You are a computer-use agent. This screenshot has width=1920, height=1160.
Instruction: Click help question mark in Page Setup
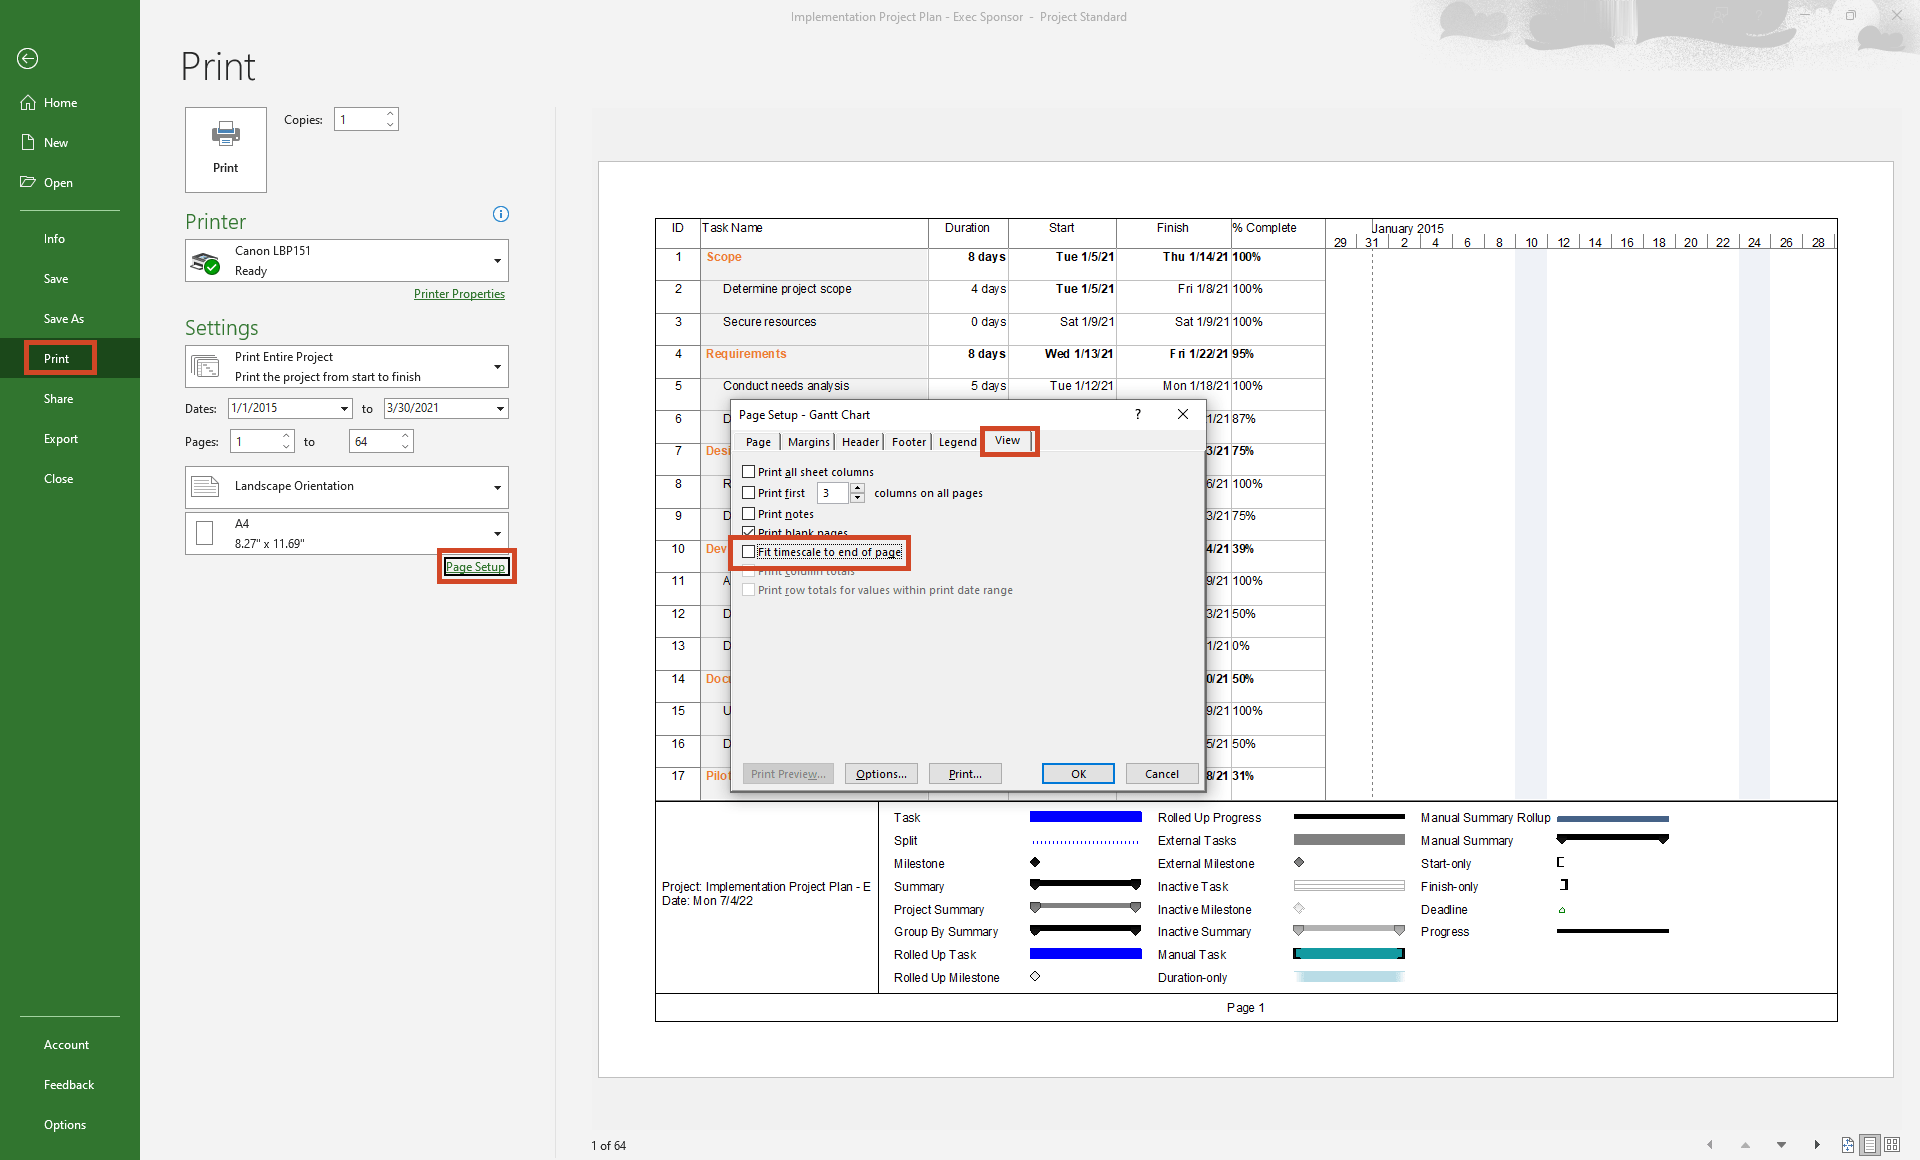[1137, 414]
